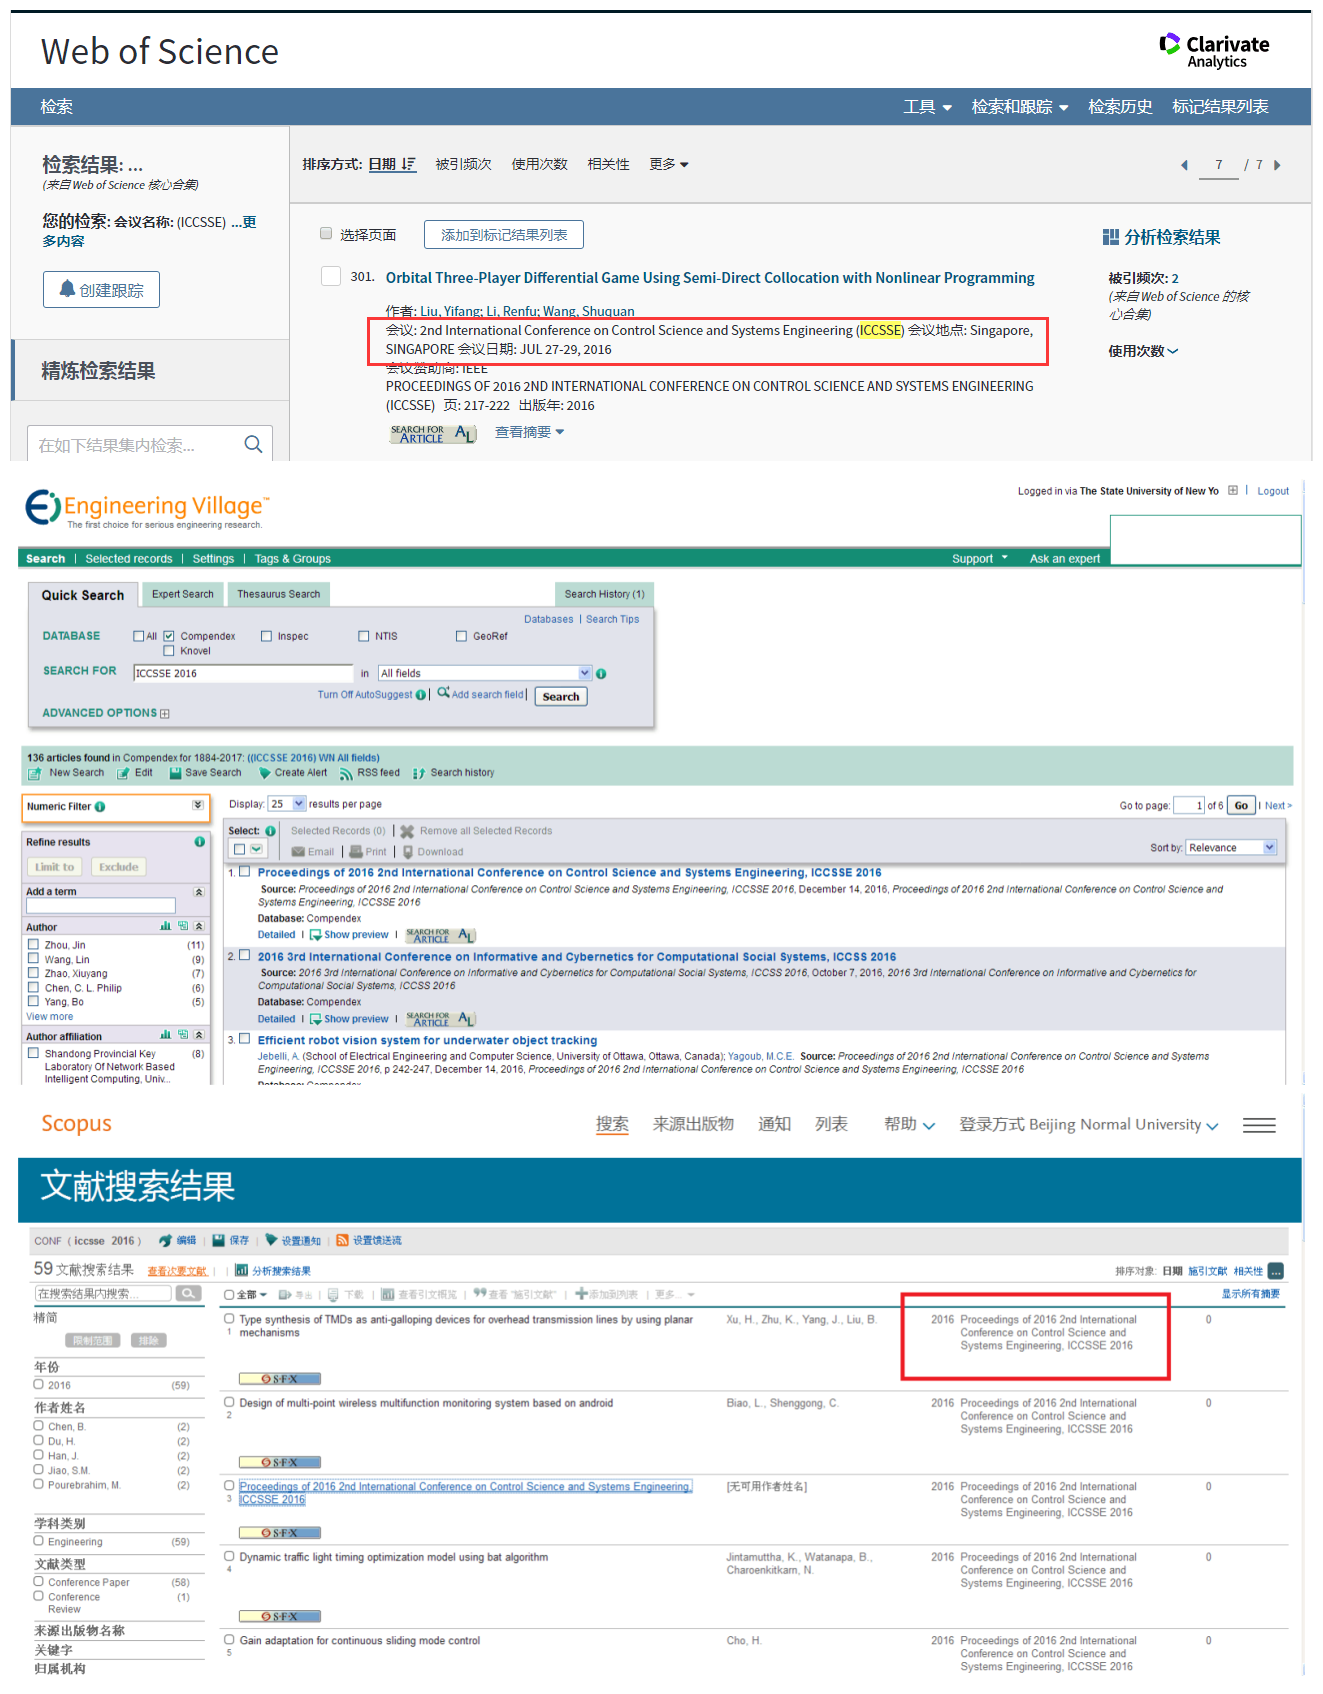Open Selected records in green menu bar

129,559
